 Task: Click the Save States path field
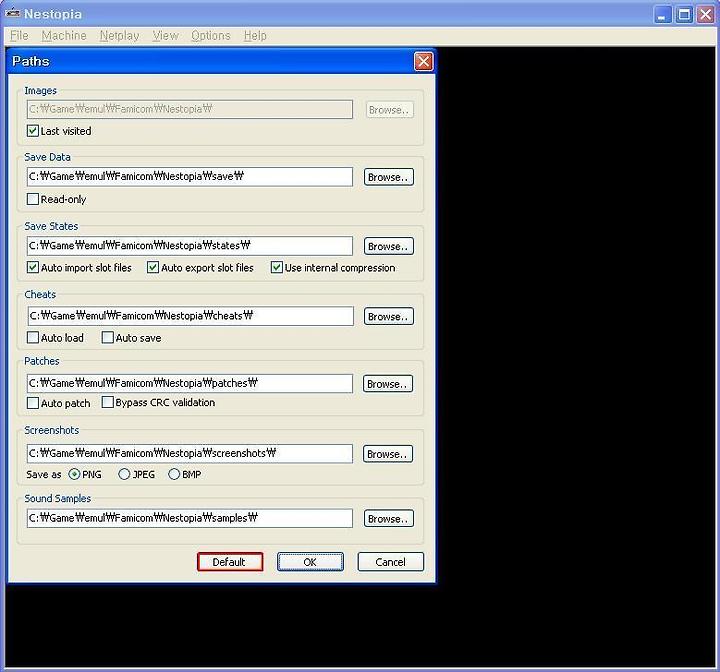190,246
